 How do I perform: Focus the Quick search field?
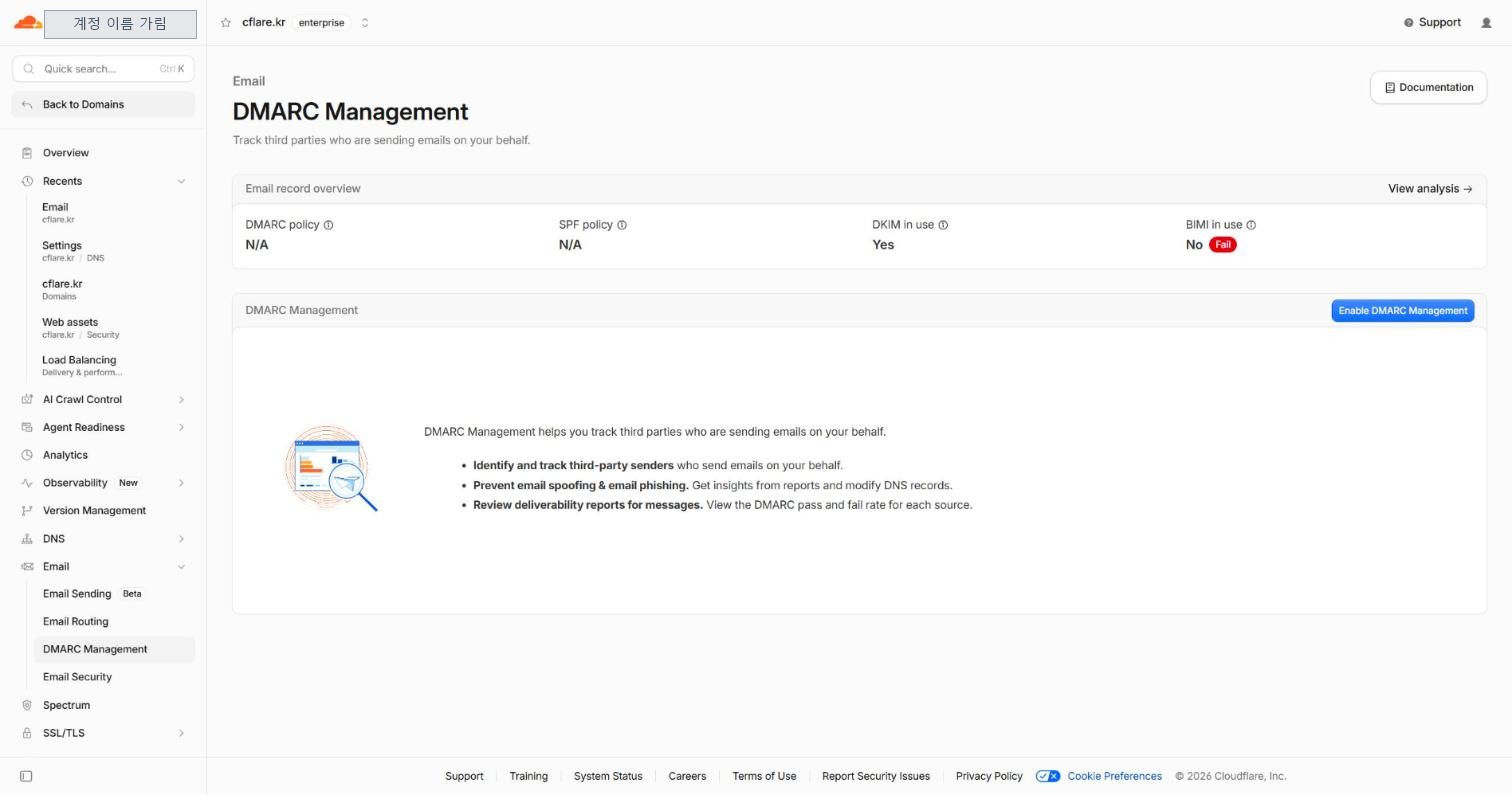(103, 69)
